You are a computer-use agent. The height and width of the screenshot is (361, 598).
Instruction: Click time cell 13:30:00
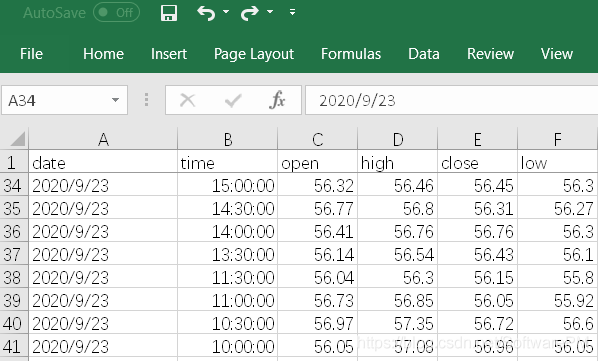tap(228, 254)
